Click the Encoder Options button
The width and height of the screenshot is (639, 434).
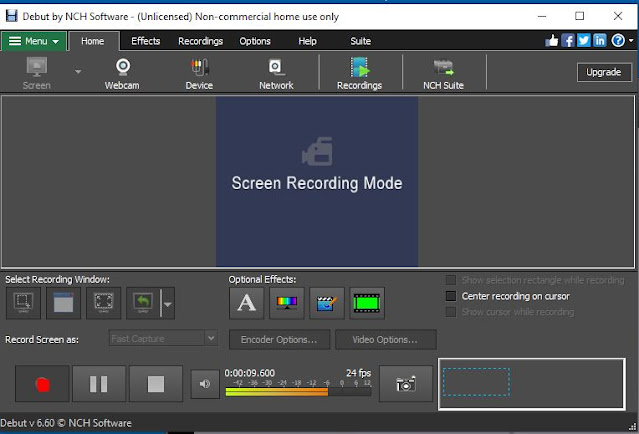pos(279,339)
